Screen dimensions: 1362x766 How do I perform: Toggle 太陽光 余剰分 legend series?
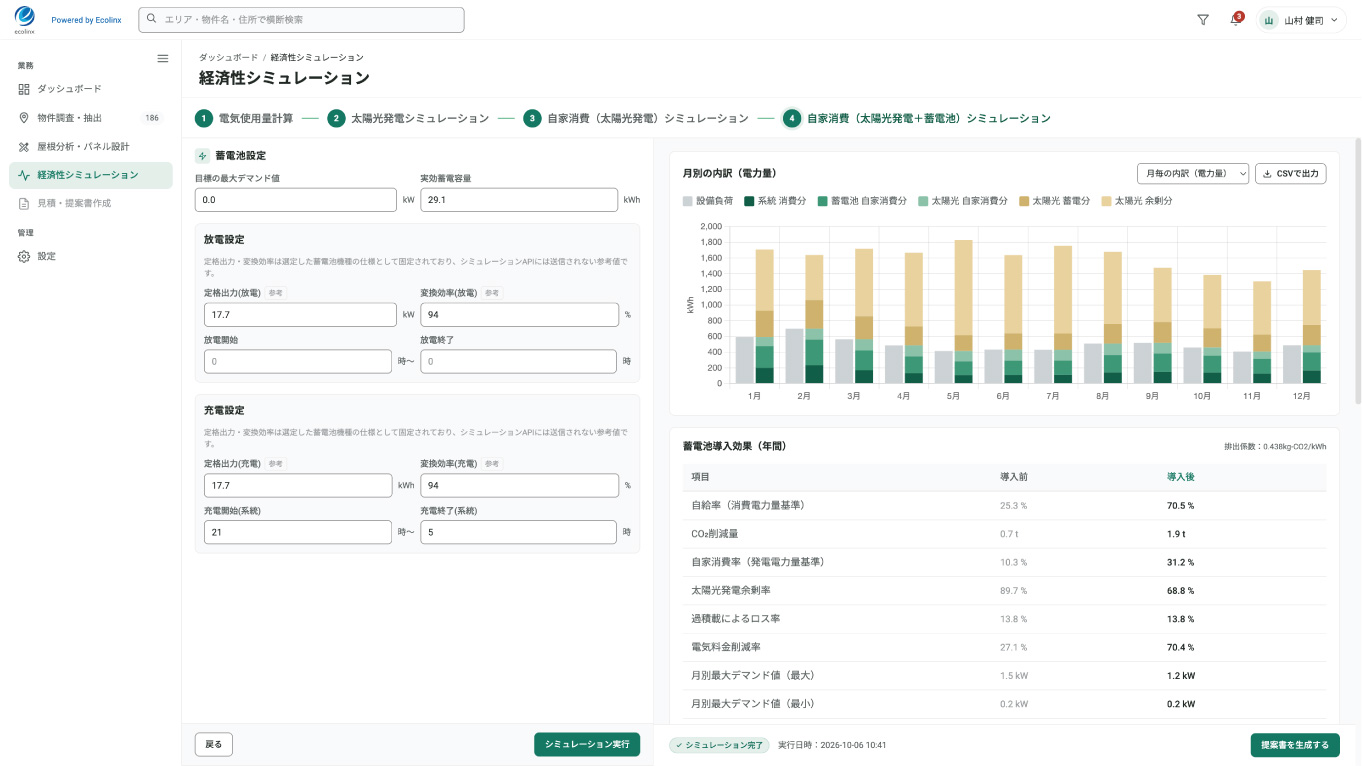tap(1136, 201)
